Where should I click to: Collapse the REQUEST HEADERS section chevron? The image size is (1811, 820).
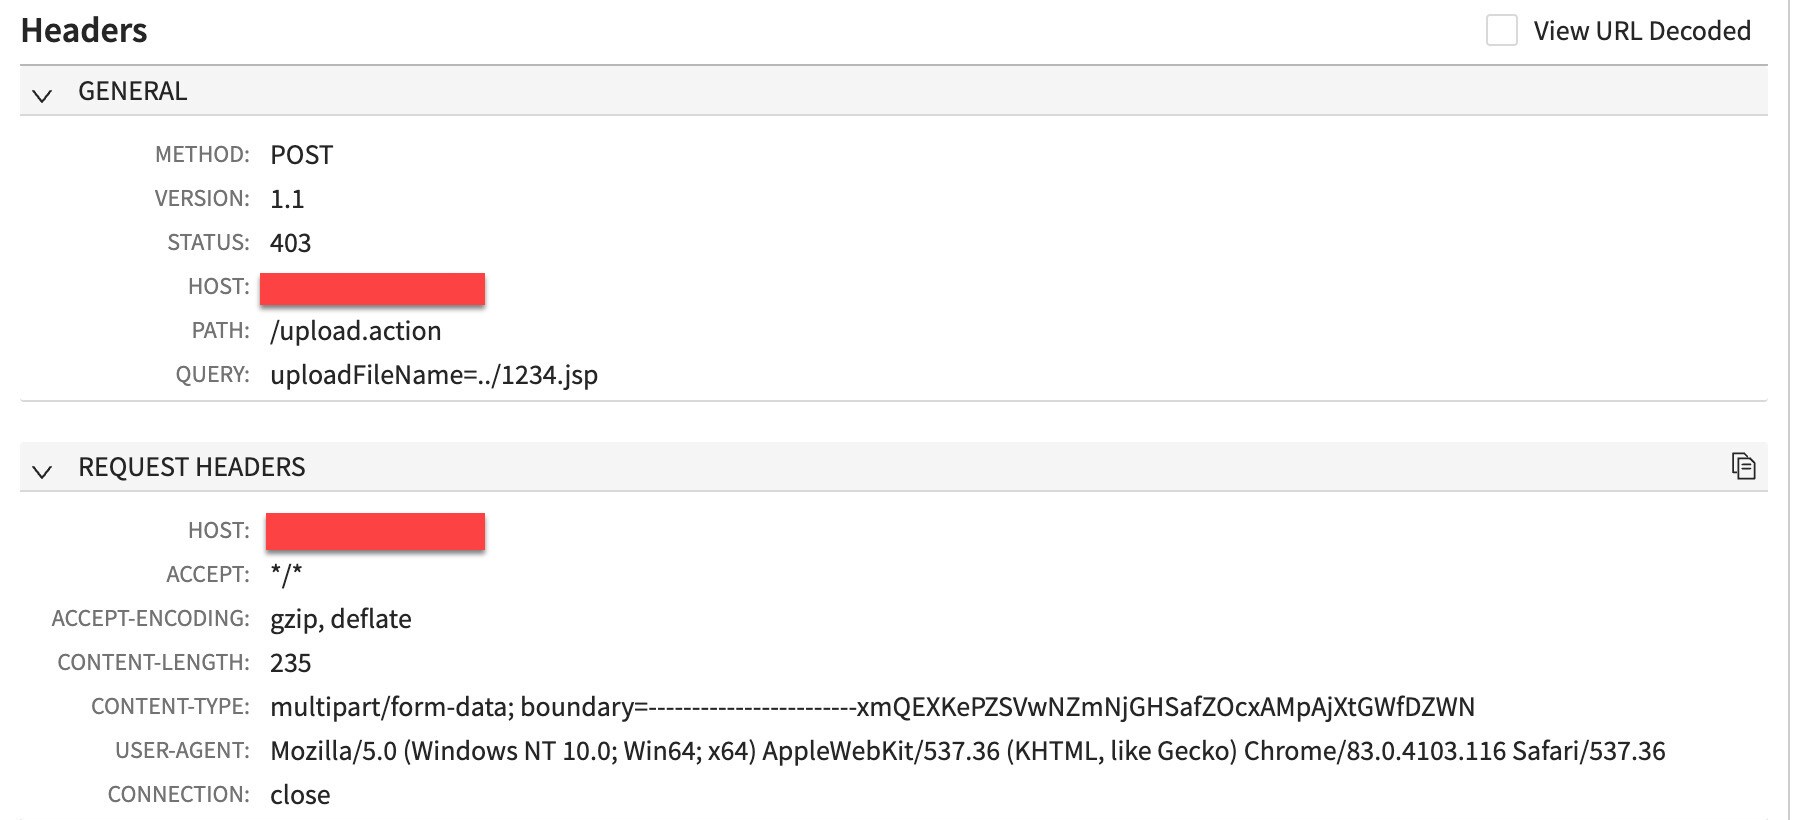(x=40, y=470)
